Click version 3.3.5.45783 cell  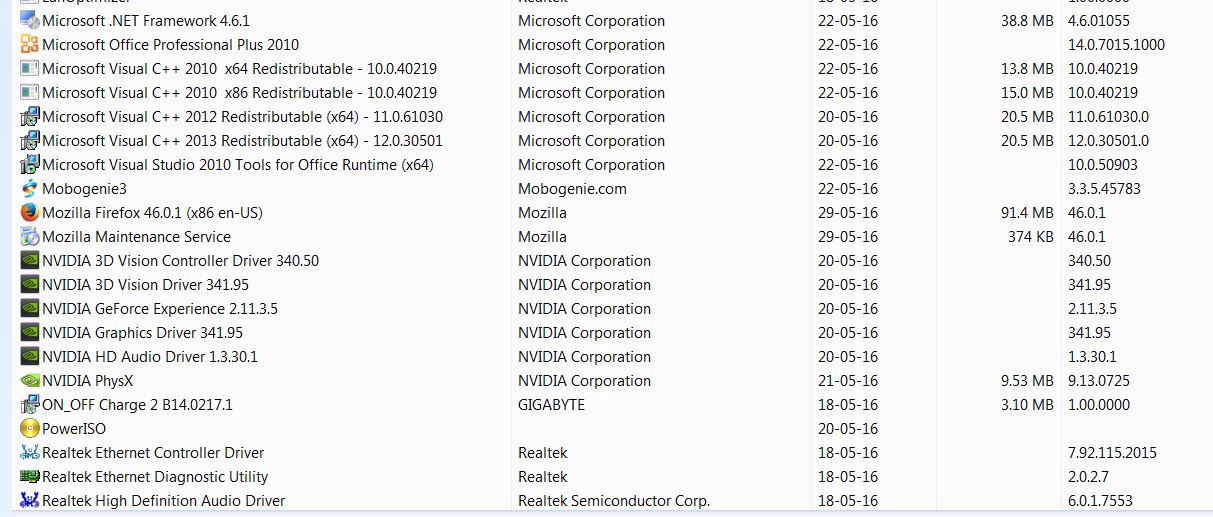click(x=1104, y=188)
